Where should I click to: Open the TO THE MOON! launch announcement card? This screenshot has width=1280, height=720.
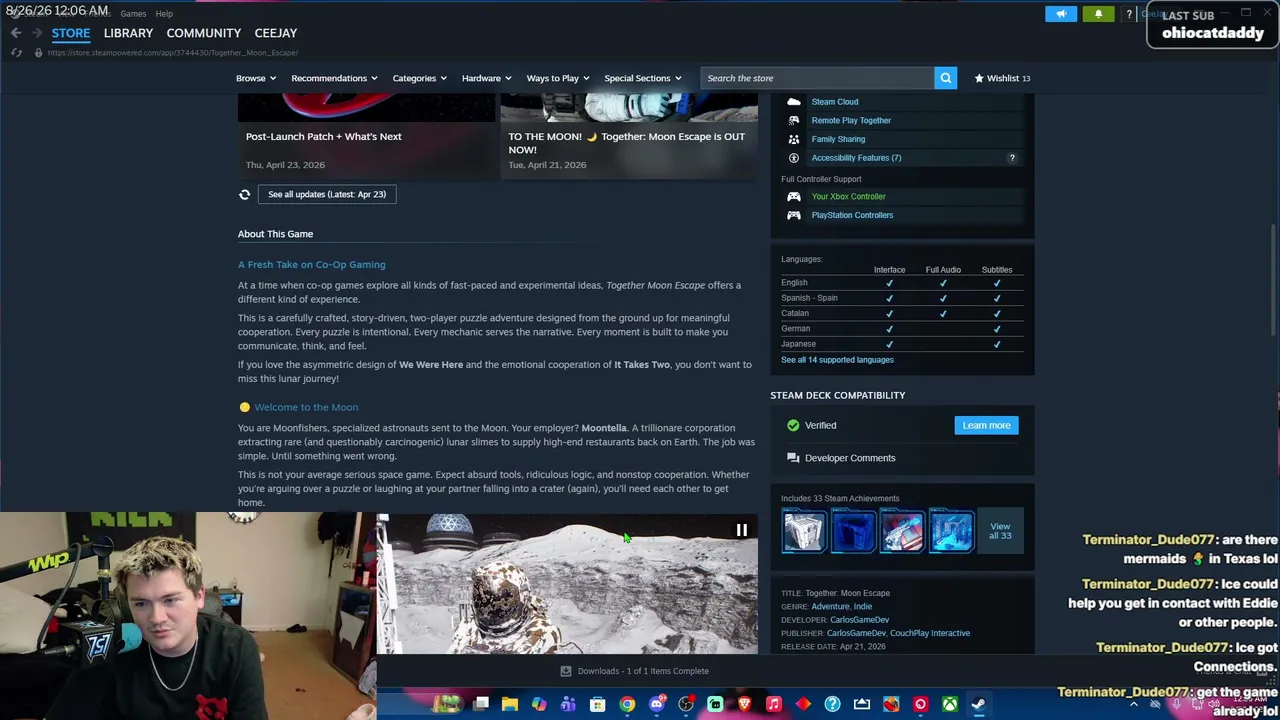click(x=629, y=136)
